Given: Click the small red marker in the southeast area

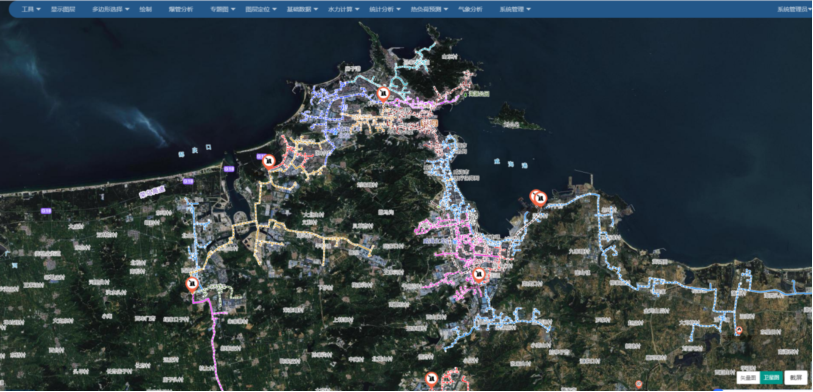Looking at the screenshot, I should [739, 330].
